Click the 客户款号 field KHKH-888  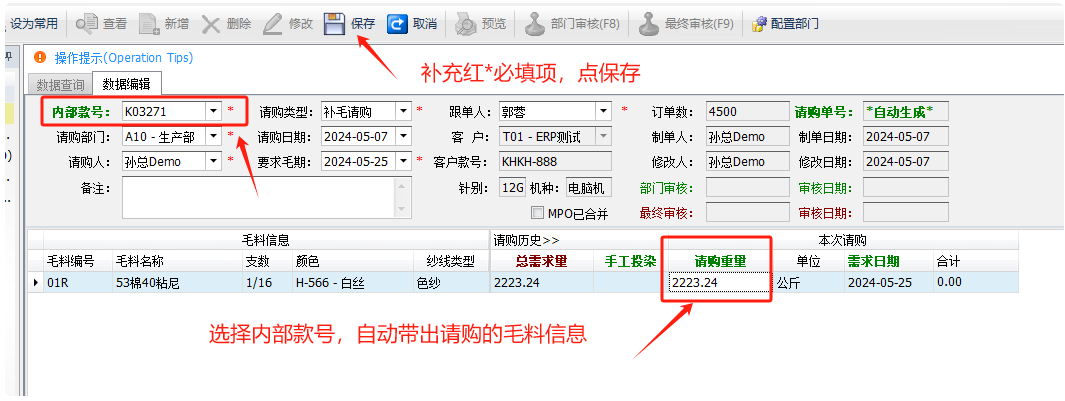click(555, 162)
